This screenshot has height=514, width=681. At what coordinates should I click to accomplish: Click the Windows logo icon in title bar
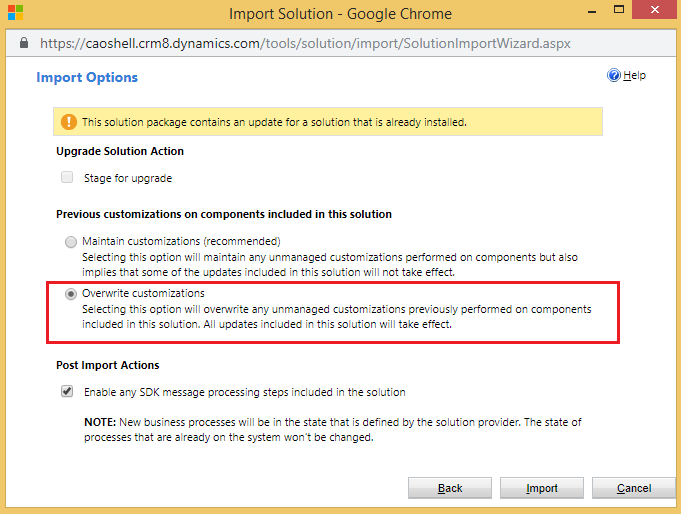(15, 13)
